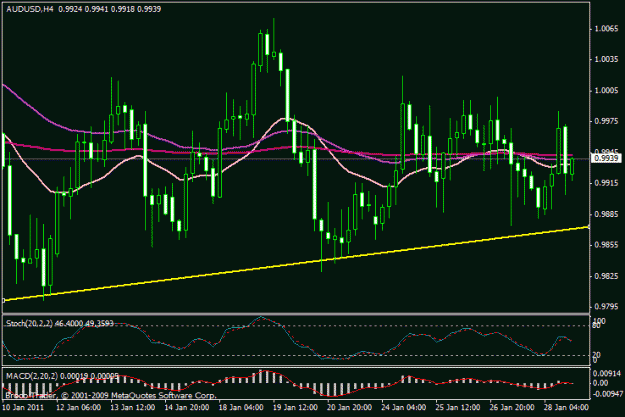This screenshot has width=625, height=417.
Task: Click the 25 Jan 12:00 time label
Action: click(x=458, y=407)
